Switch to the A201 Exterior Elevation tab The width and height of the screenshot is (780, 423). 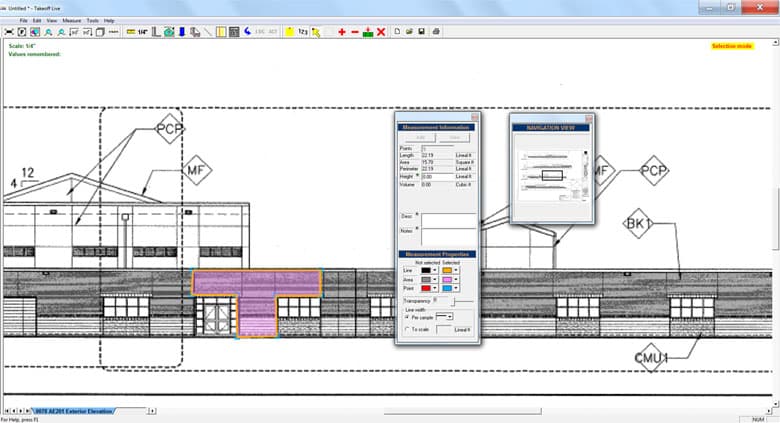tap(75, 411)
